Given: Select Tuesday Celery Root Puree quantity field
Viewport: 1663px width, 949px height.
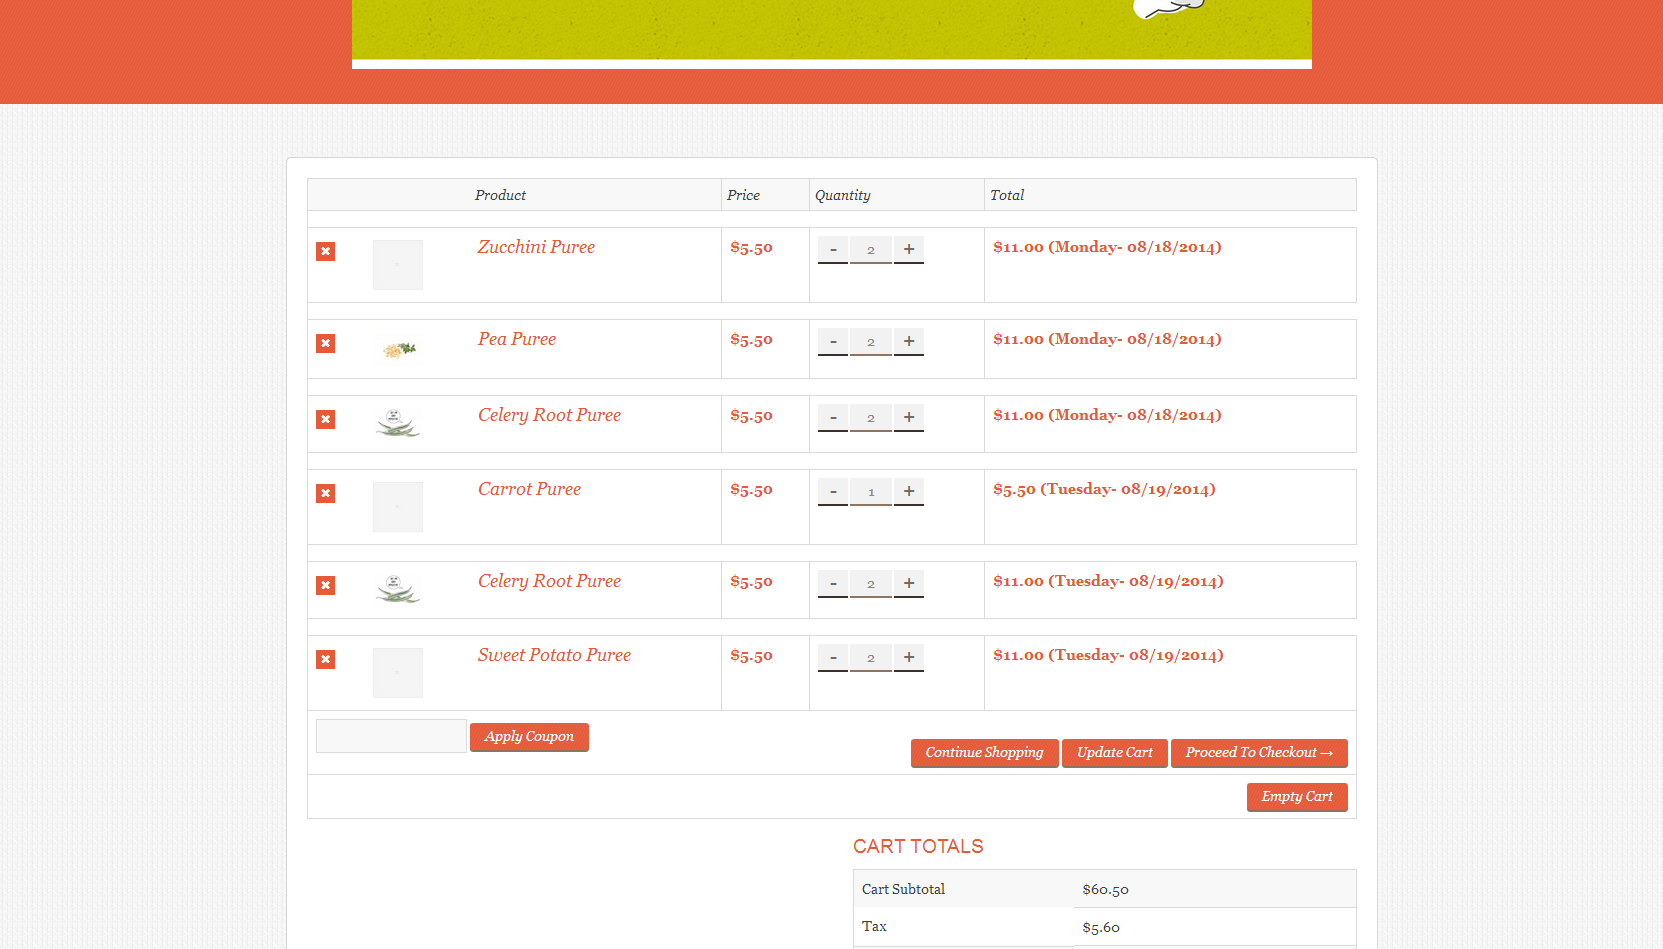Looking at the screenshot, I should coord(871,584).
